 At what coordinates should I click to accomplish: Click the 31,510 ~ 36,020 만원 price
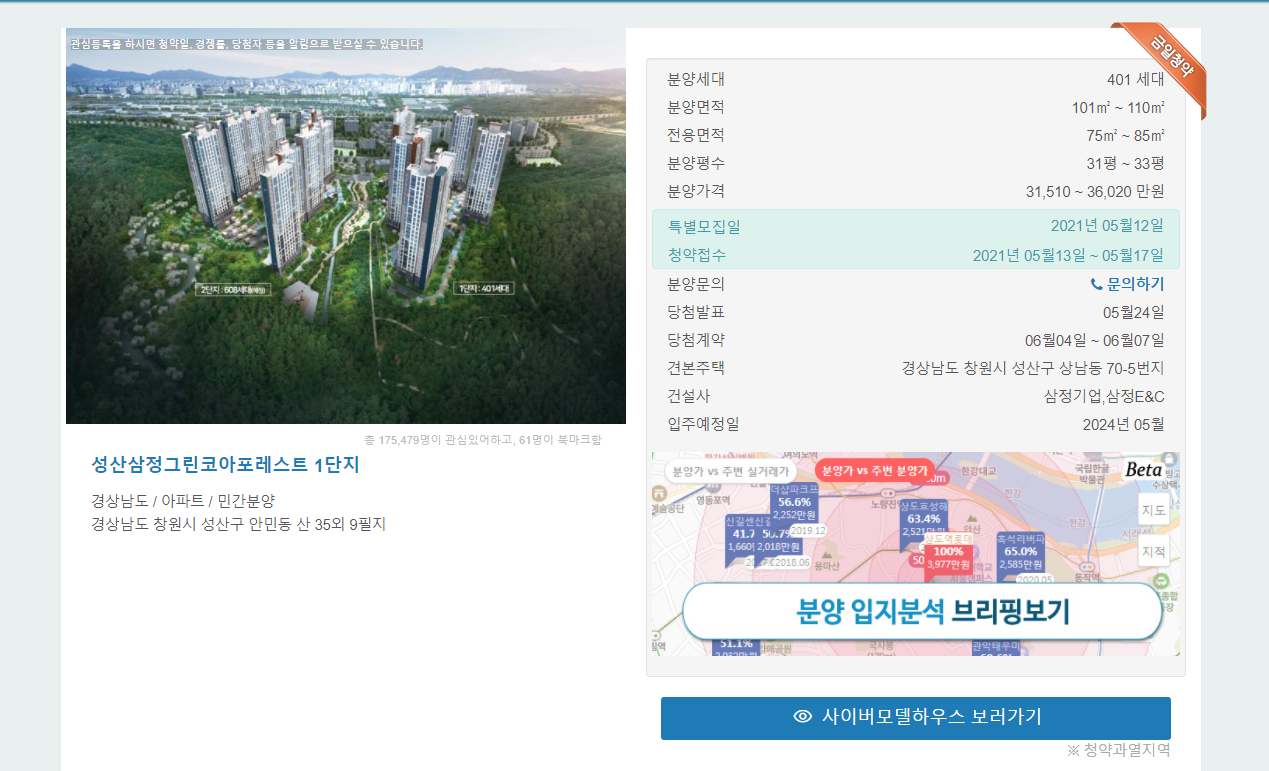[1095, 191]
